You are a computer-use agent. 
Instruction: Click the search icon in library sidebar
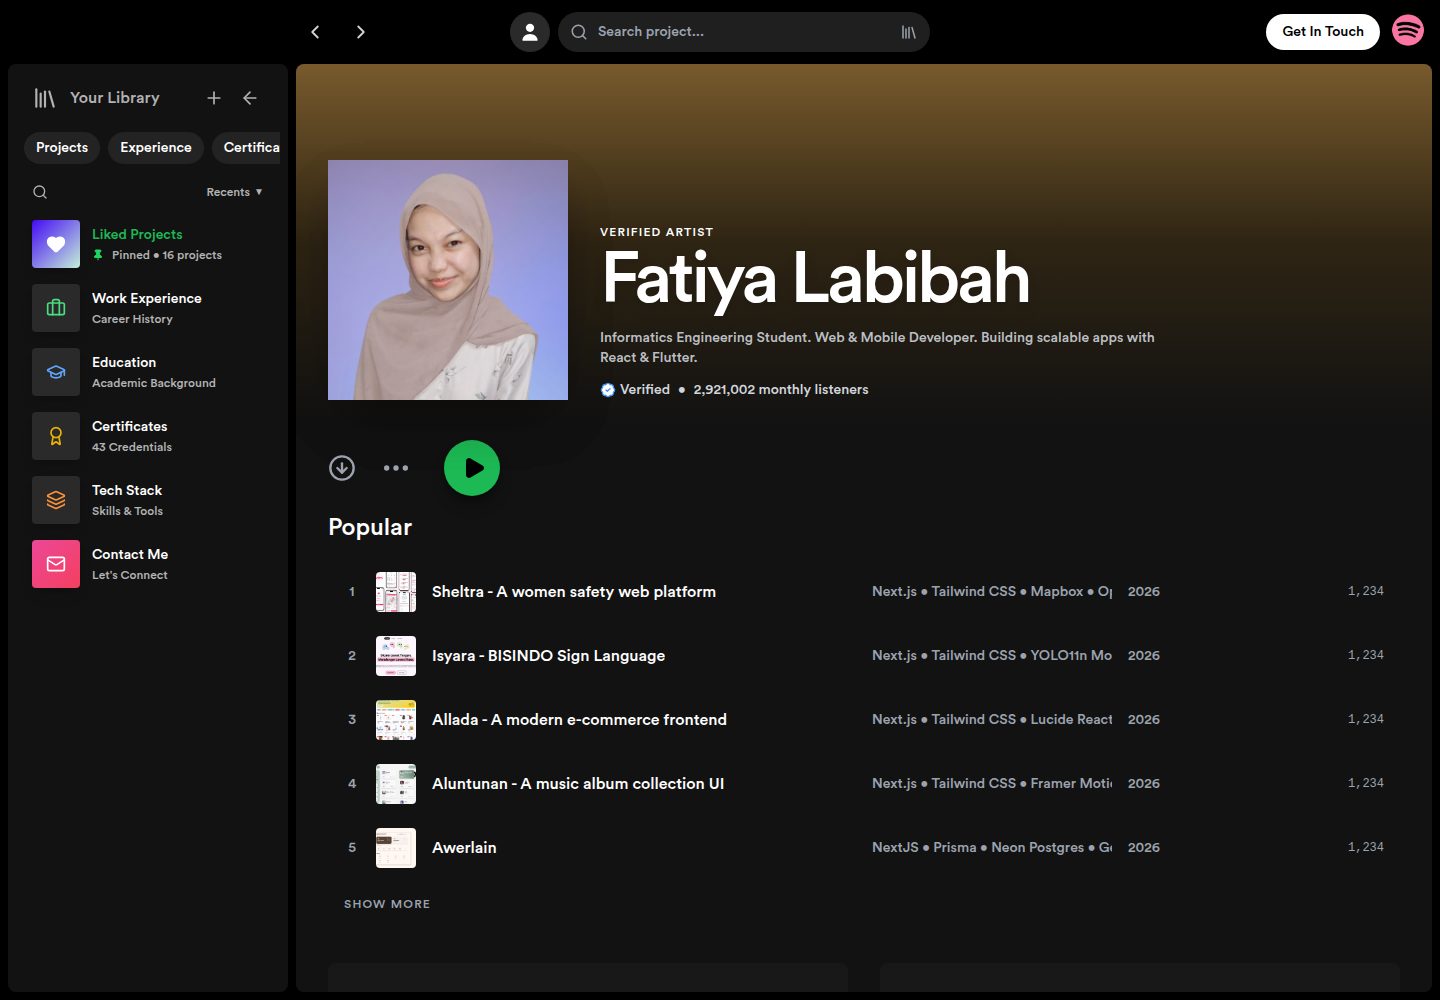pos(40,192)
